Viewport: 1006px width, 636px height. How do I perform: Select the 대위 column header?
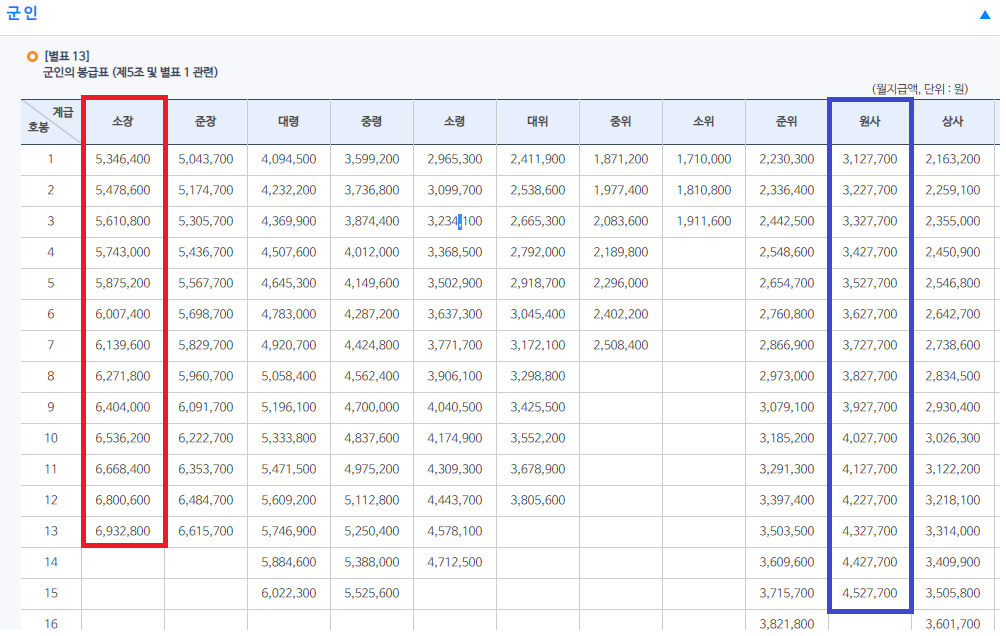538,121
